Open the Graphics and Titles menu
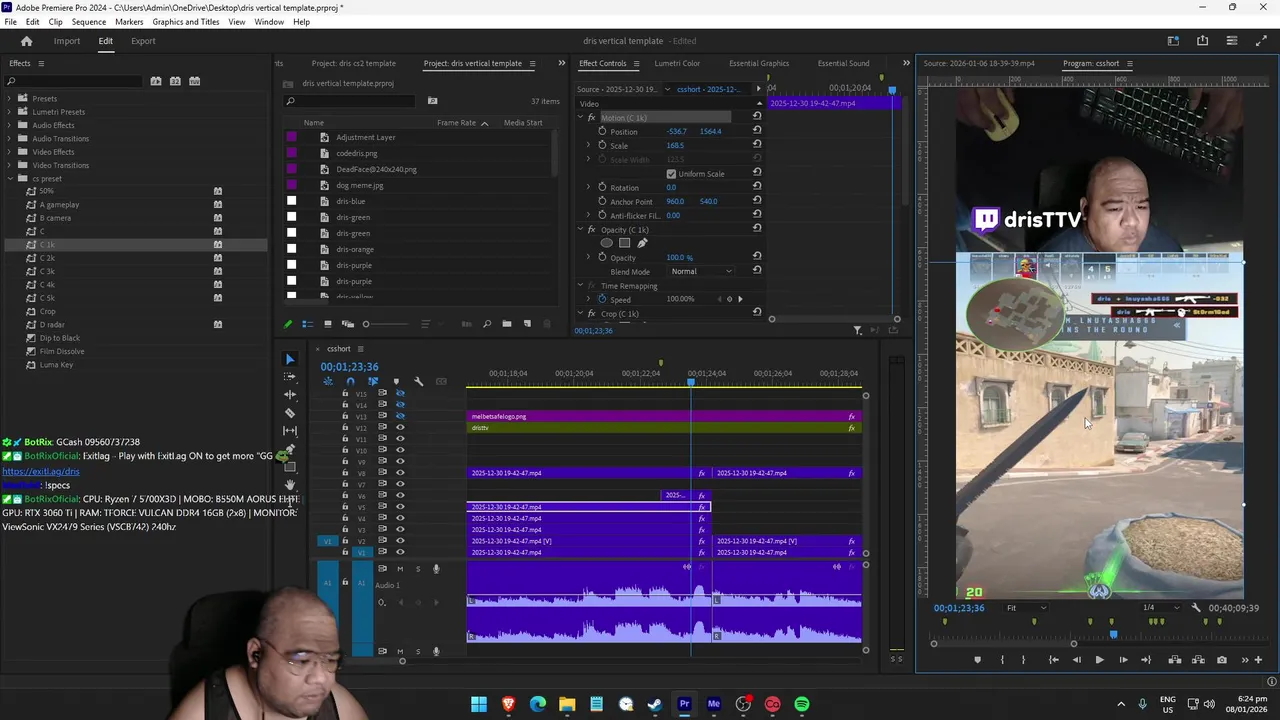The height and width of the screenshot is (720, 1280). pos(186,21)
